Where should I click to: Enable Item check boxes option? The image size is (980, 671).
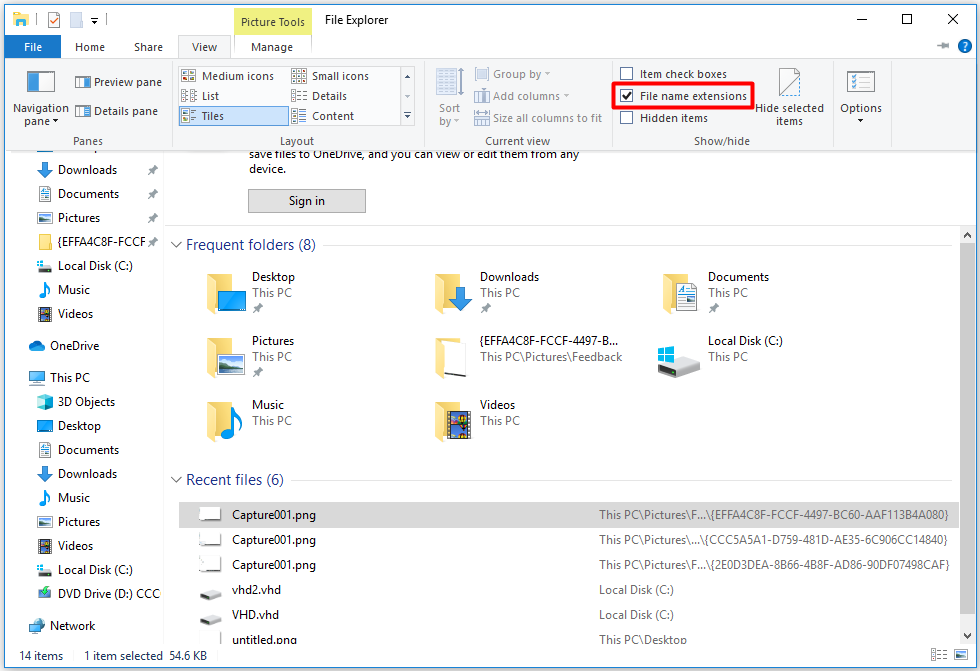click(627, 74)
